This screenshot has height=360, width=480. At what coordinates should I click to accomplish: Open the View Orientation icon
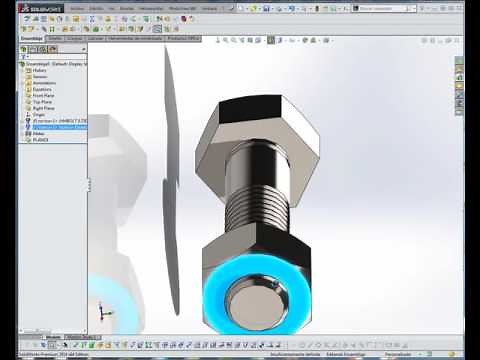point(258,40)
